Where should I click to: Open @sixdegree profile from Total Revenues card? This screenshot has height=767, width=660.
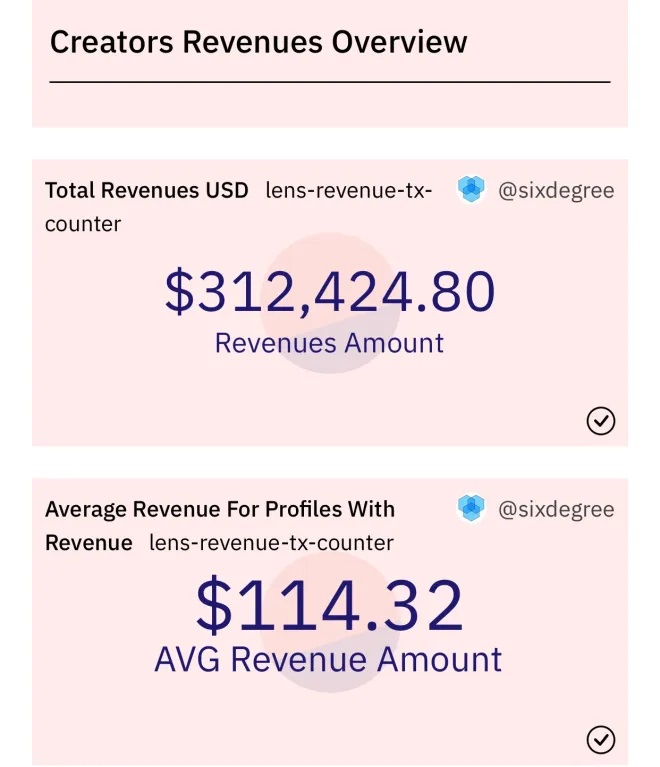(x=556, y=190)
